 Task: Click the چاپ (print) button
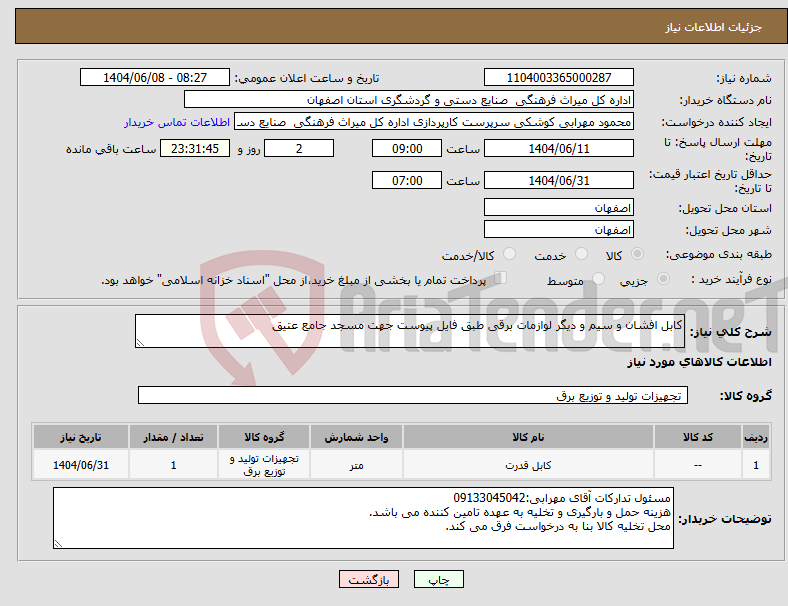(438, 579)
